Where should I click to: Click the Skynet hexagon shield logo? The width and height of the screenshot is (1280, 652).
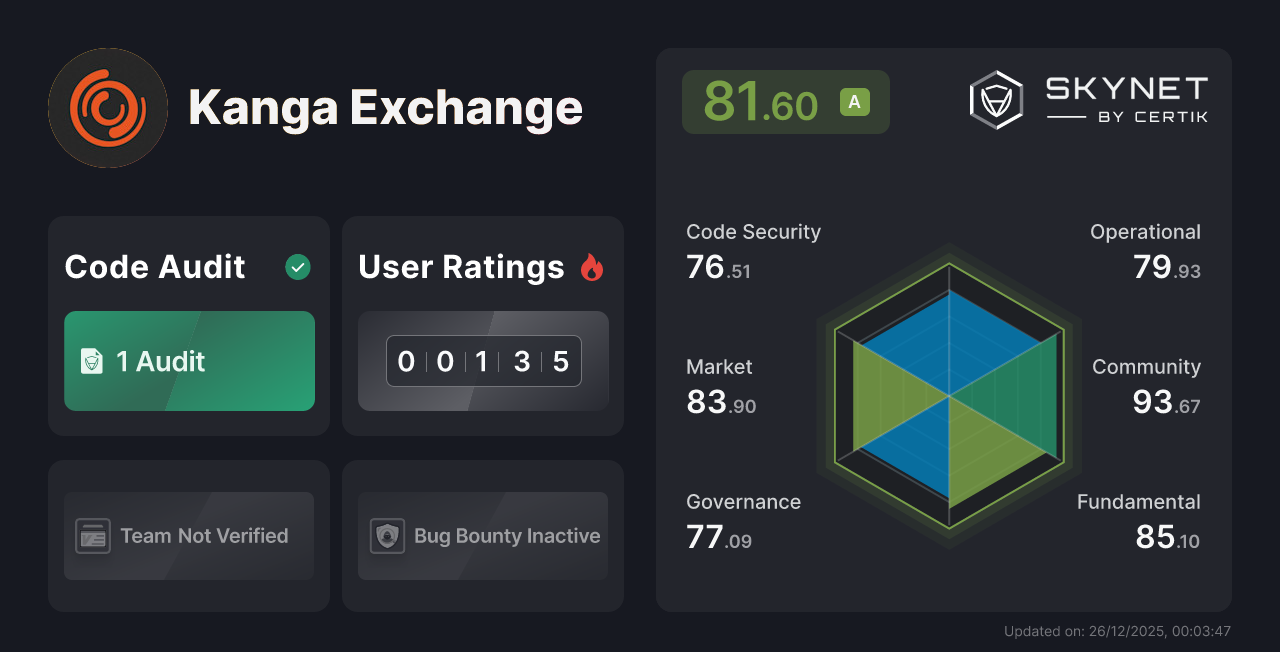pos(995,99)
